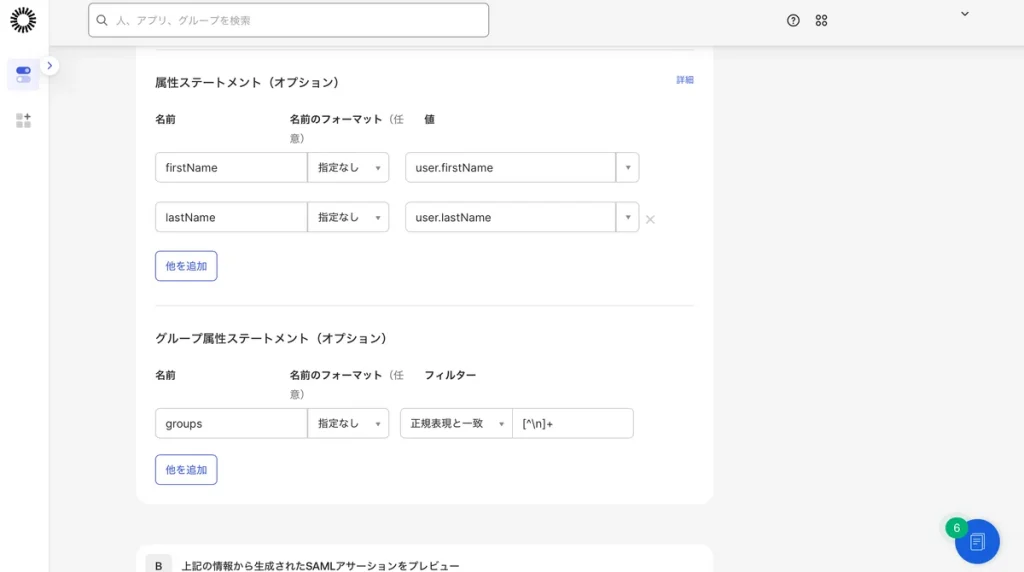The height and width of the screenshot is (572, 1024).
Task: Open the help question mark icon
Action: click(x=793, y=20)
